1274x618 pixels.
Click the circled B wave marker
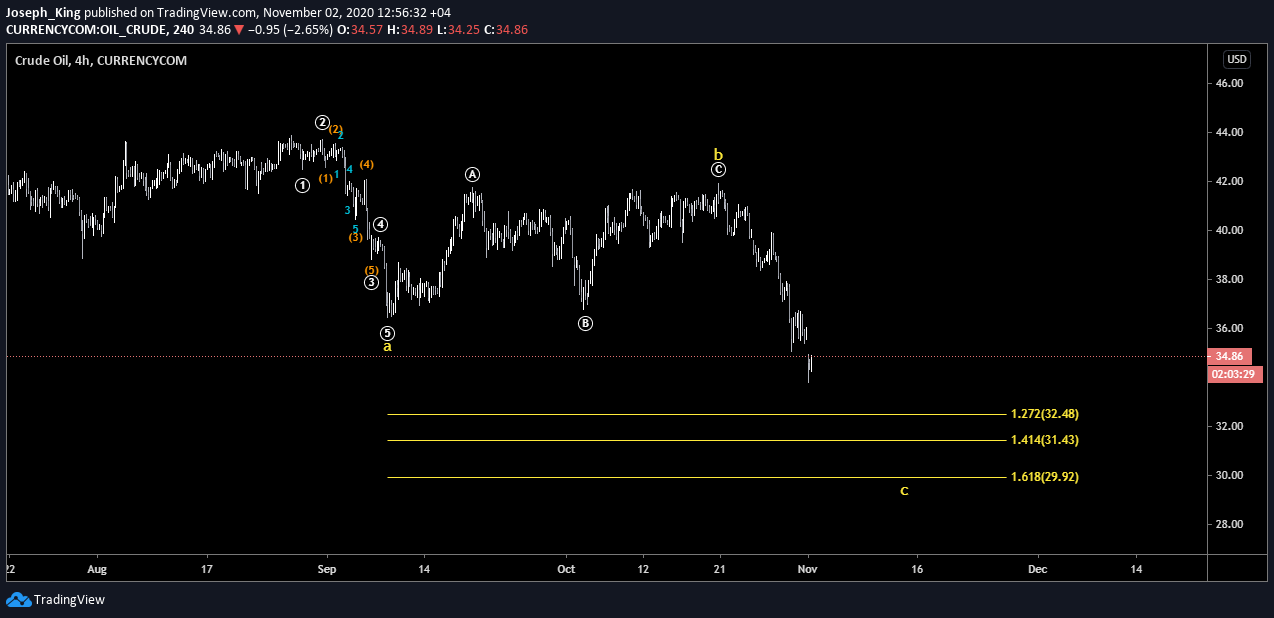pyautogui.click(x=586, y=323)
